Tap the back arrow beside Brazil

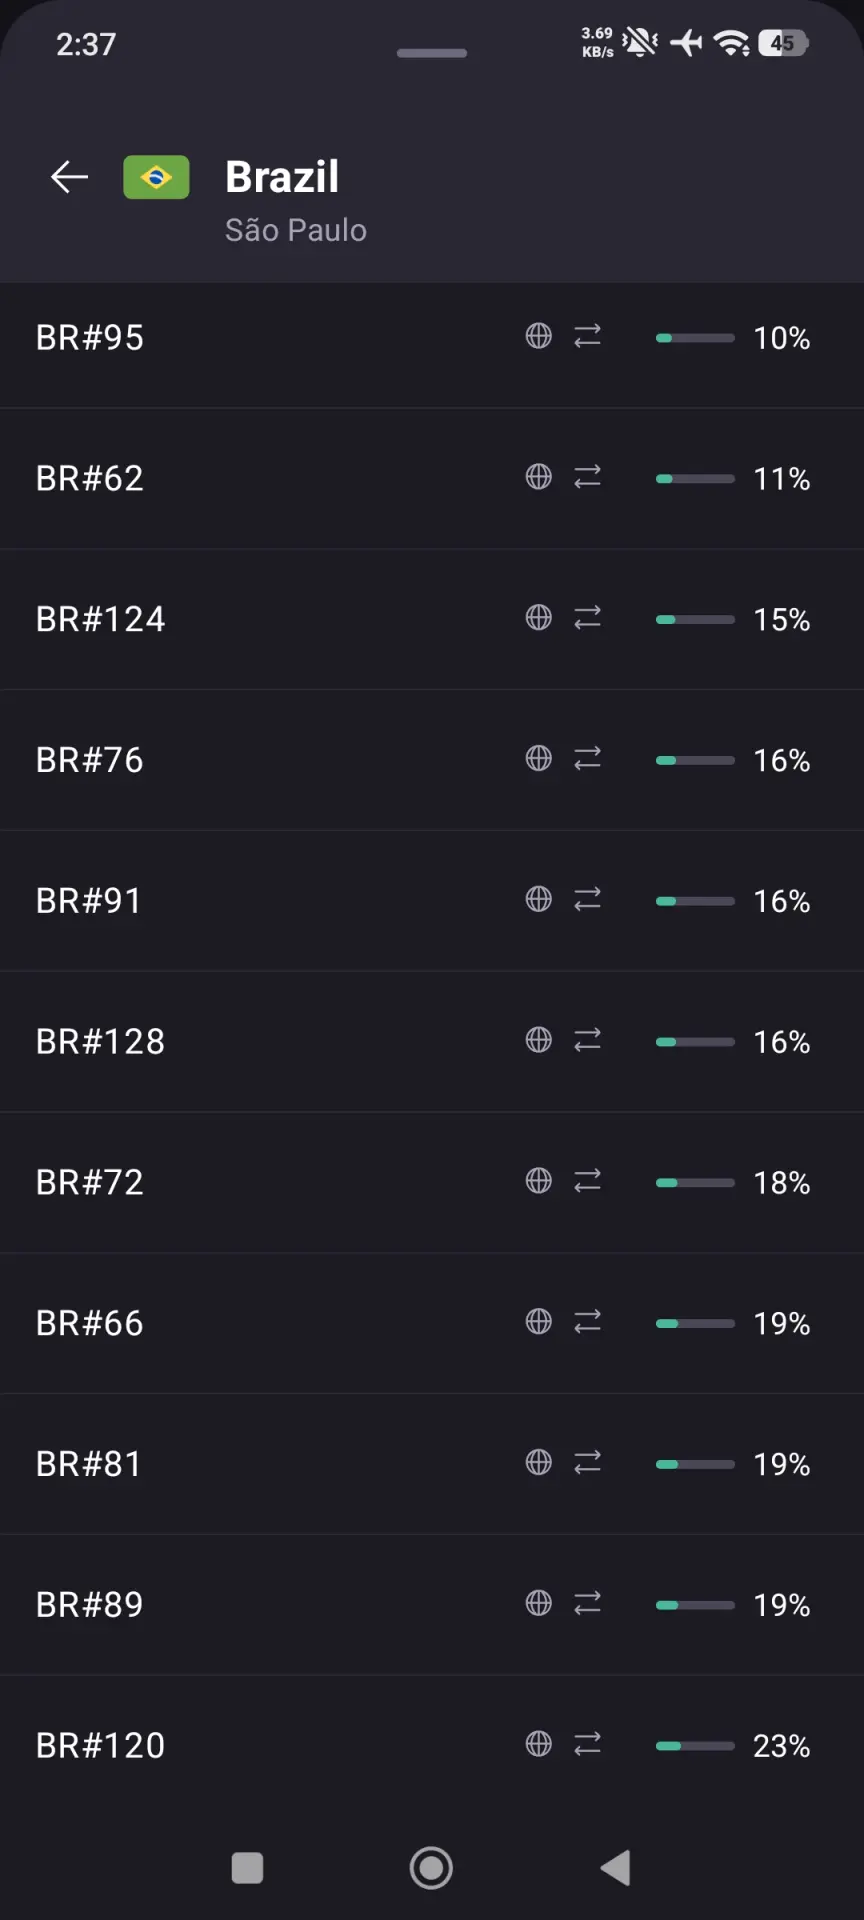pyautogui.click(x=69, y=177)
